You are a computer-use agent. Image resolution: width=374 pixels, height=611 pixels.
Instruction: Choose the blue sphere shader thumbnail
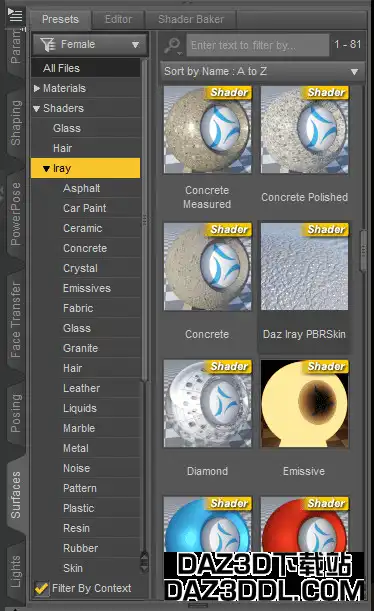[208, 524]
